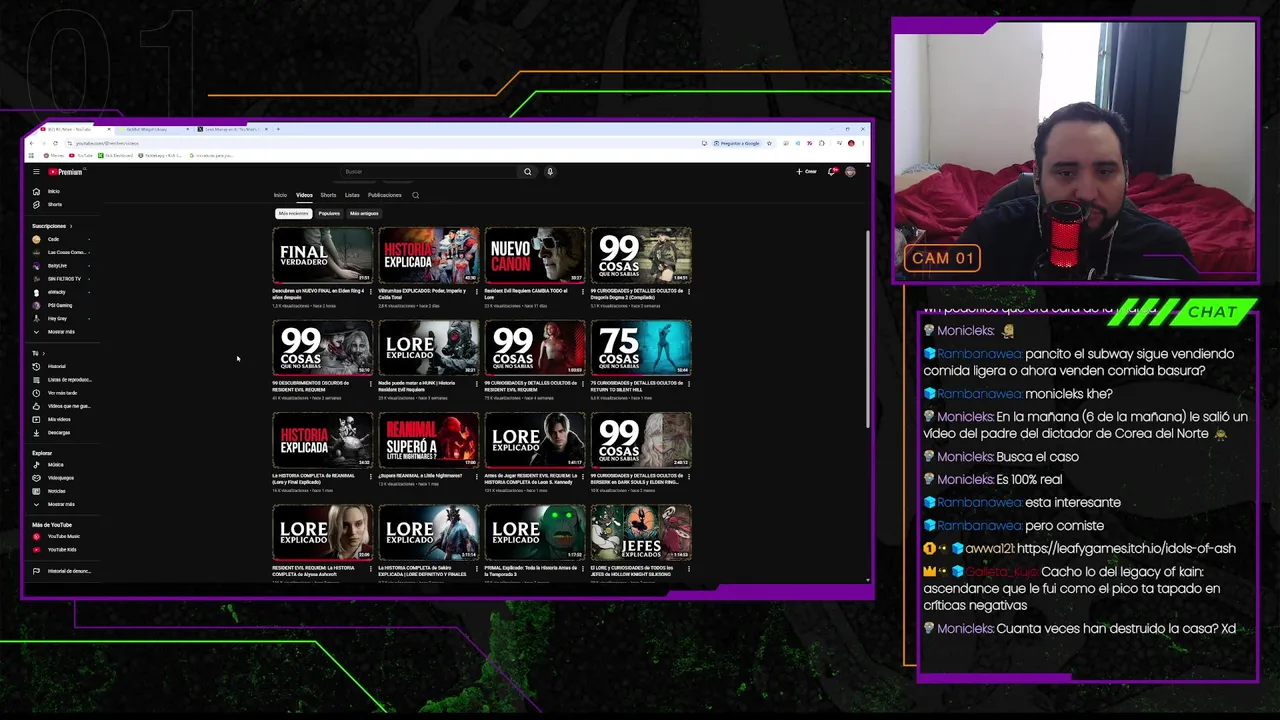Switch to the channel Listas tab

tap(352, 195)
